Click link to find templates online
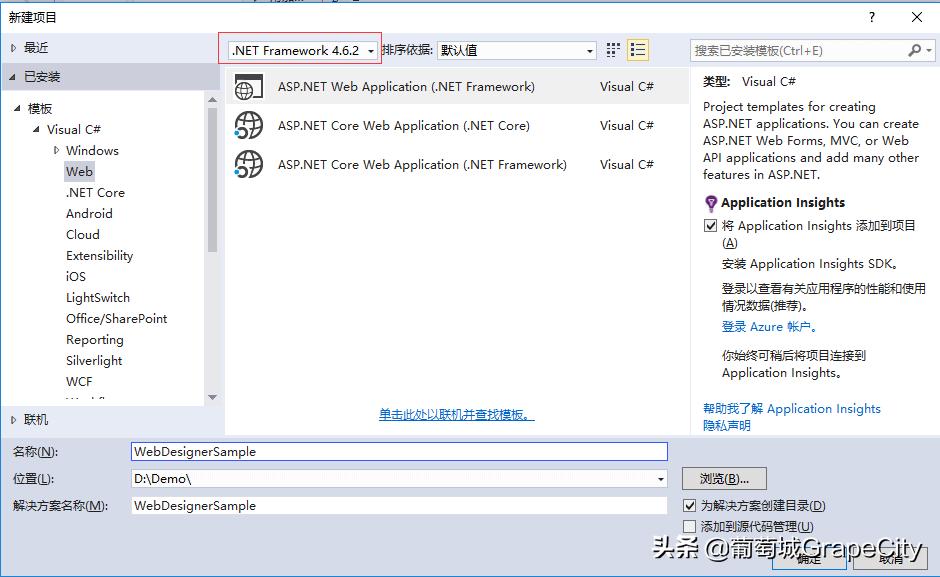This screenshot has height=577, width=940. click(456, 414)
